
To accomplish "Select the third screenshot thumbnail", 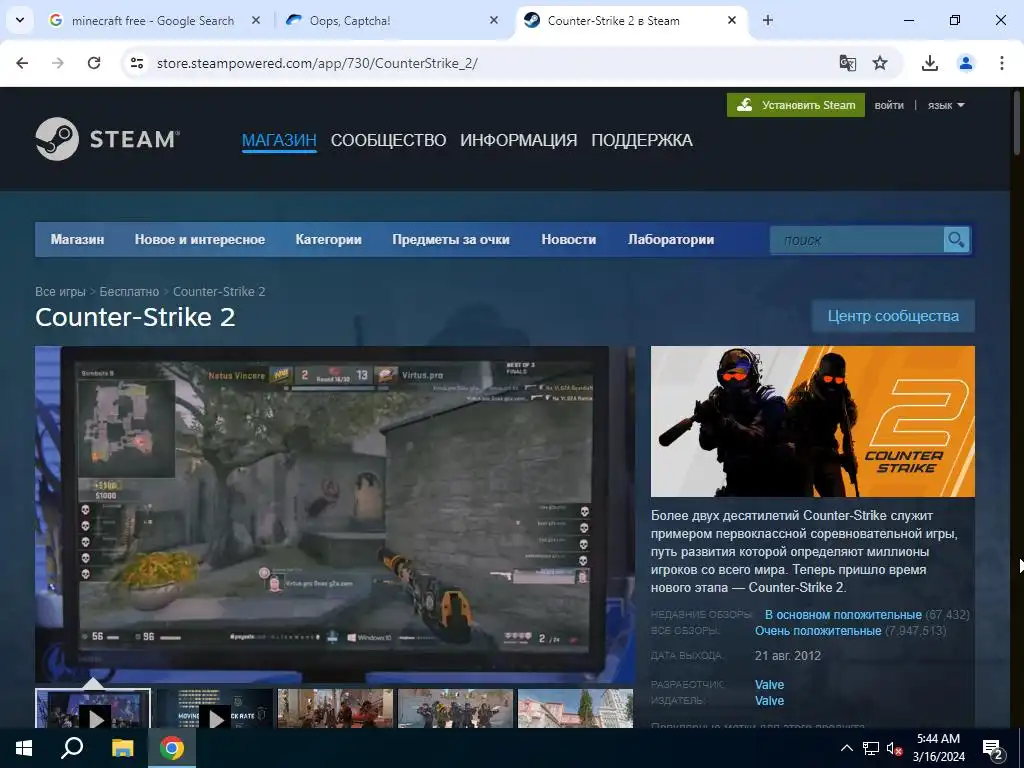I will (335, 709).
